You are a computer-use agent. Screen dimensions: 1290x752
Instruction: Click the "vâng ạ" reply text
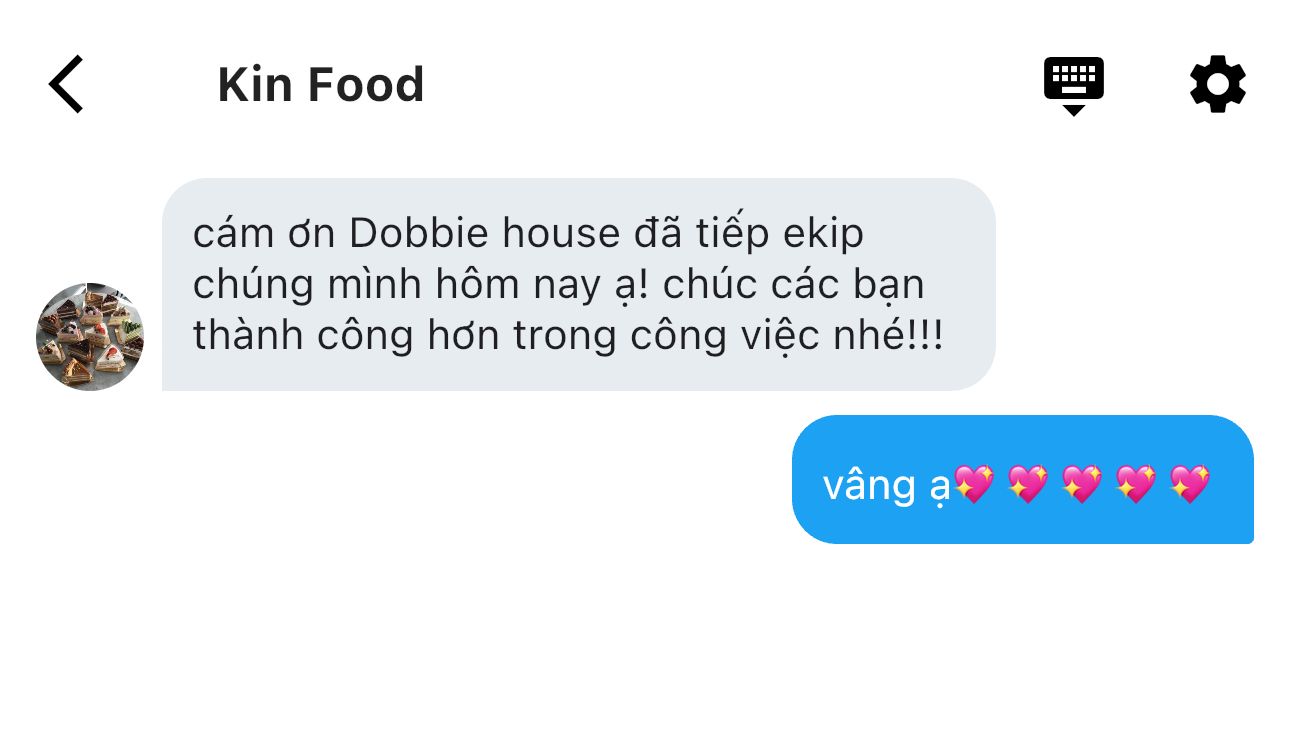(x=885, y=486)
